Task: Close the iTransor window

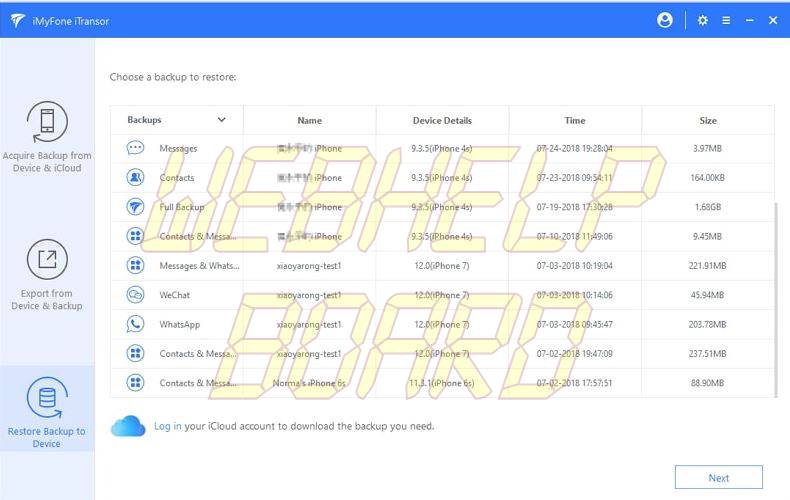Action: click(x=773, y=21)
